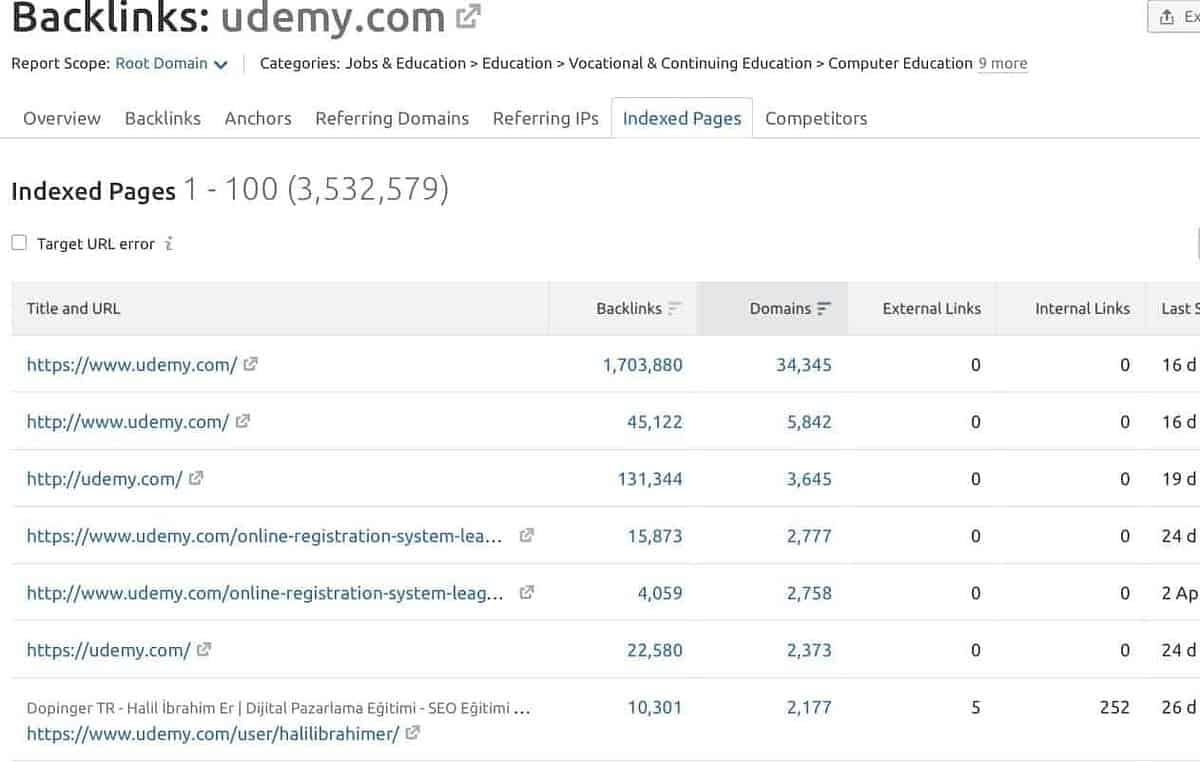Select the 1,703,880 backlinks count
The width and height of the screenshot is (1200, 762).
pos(643,365)
